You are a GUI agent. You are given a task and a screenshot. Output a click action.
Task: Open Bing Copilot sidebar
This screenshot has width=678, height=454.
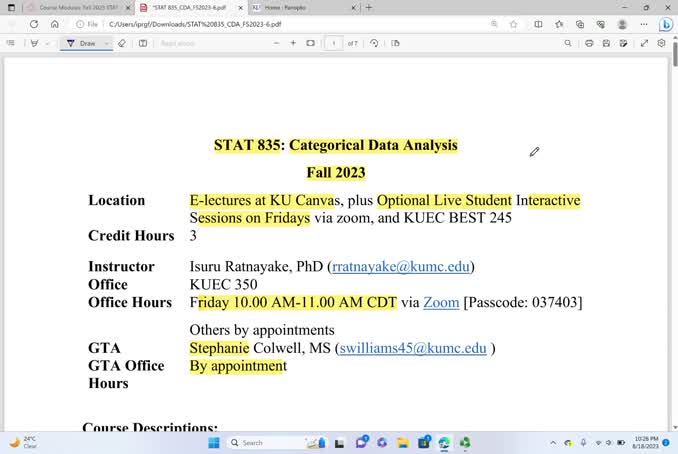[666, 25]
